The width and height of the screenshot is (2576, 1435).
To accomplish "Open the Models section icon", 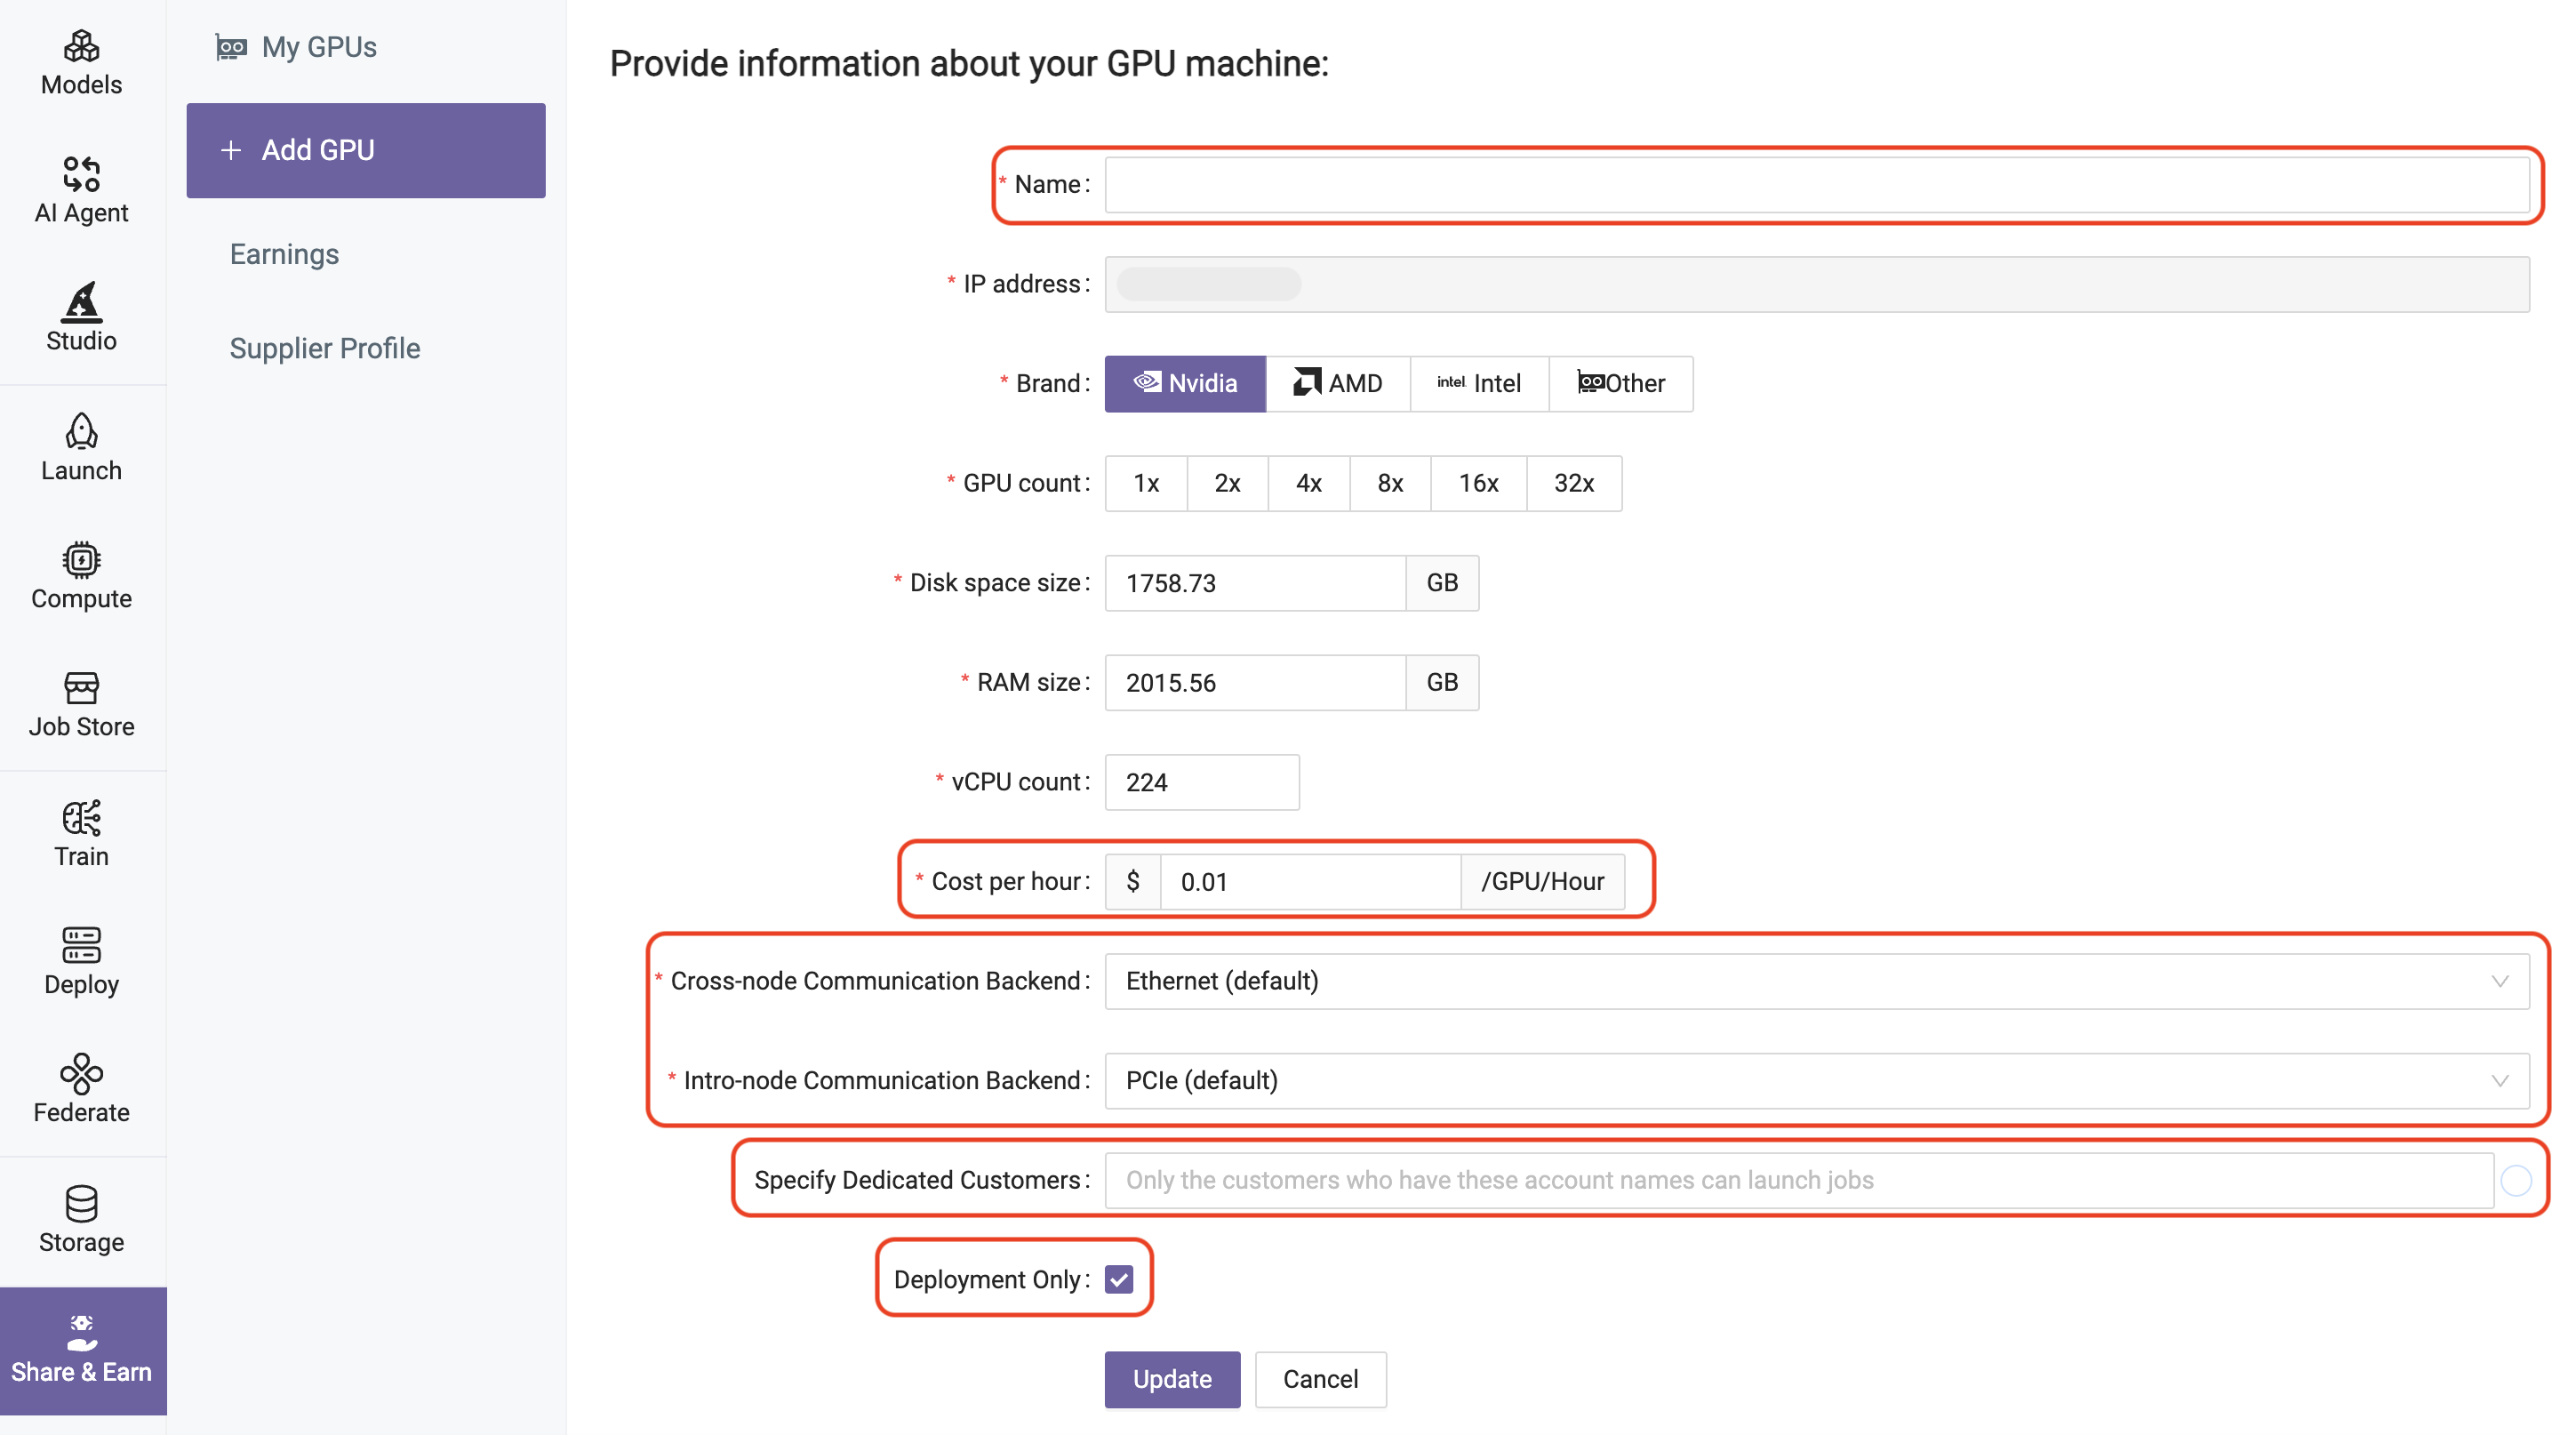I will pyautogui.click(x=81, y=47).
